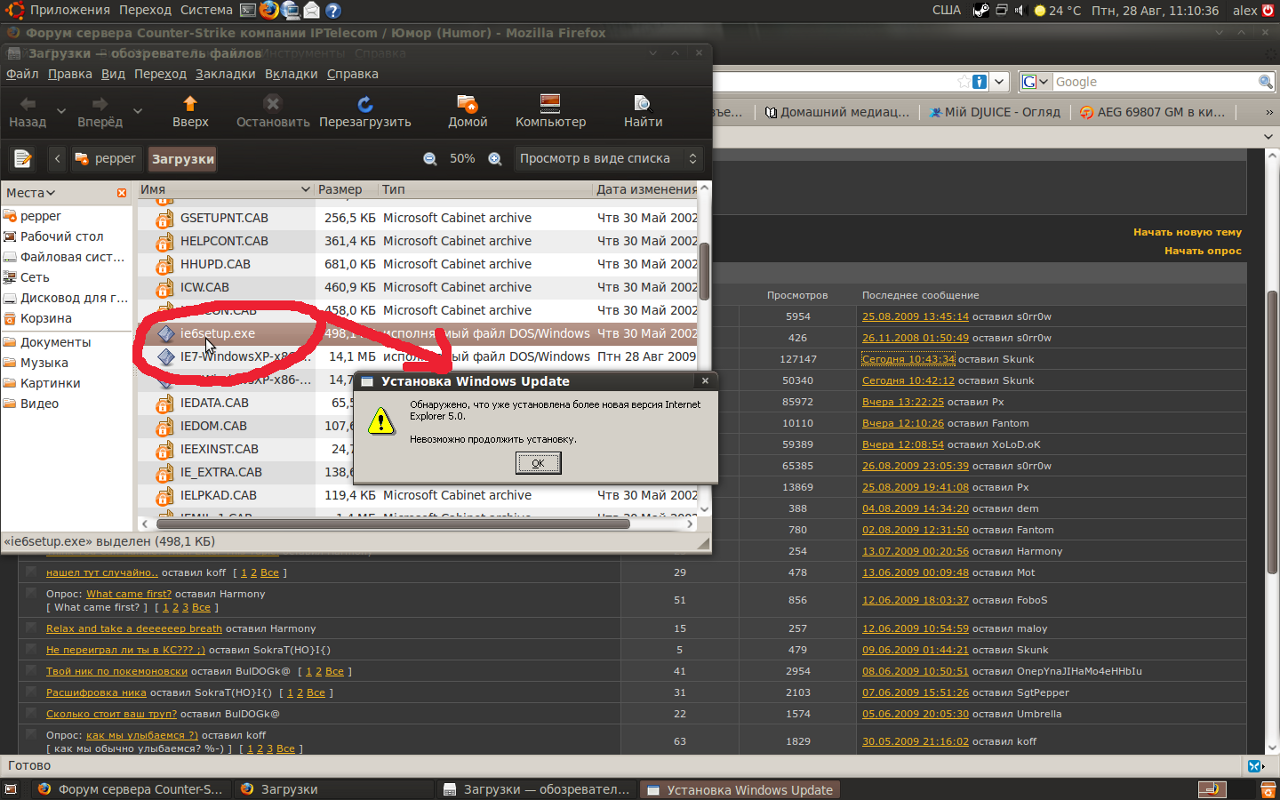Image resolution: width=1280 pixels, height=800 pixels.
Task: Open the blue help icon in top panel
Action: click(x=333, y=10)
